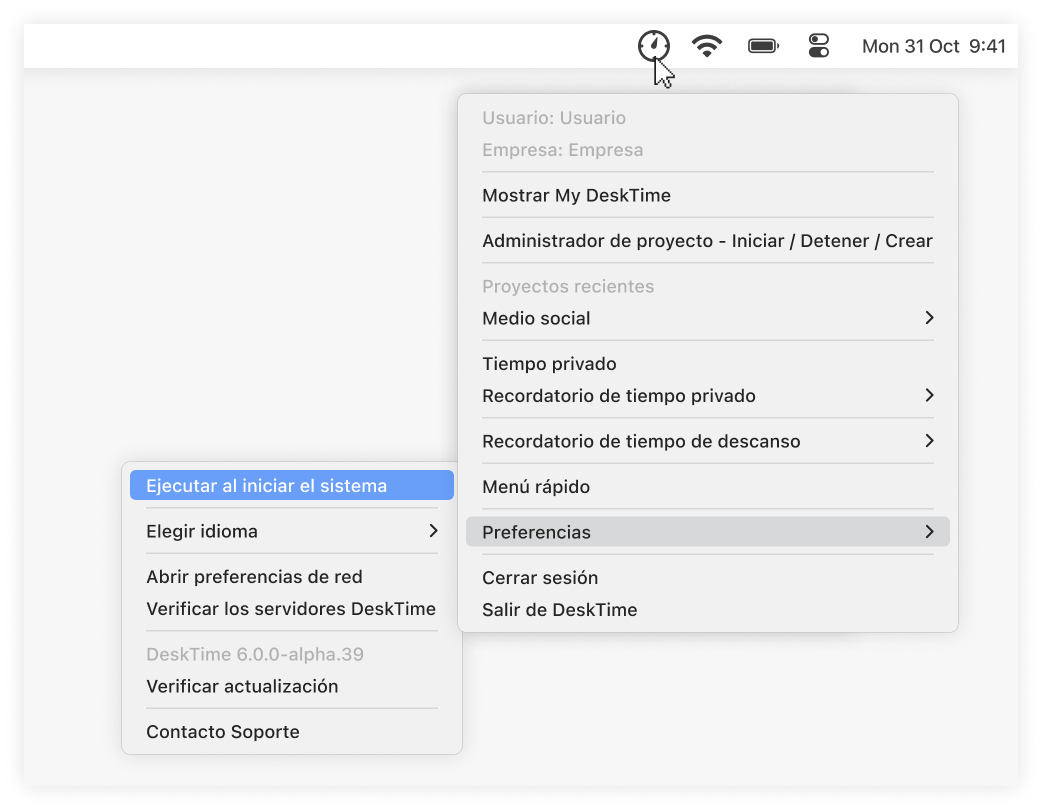Click the DeskTime clock icon in menu bar

click(654, 46)
